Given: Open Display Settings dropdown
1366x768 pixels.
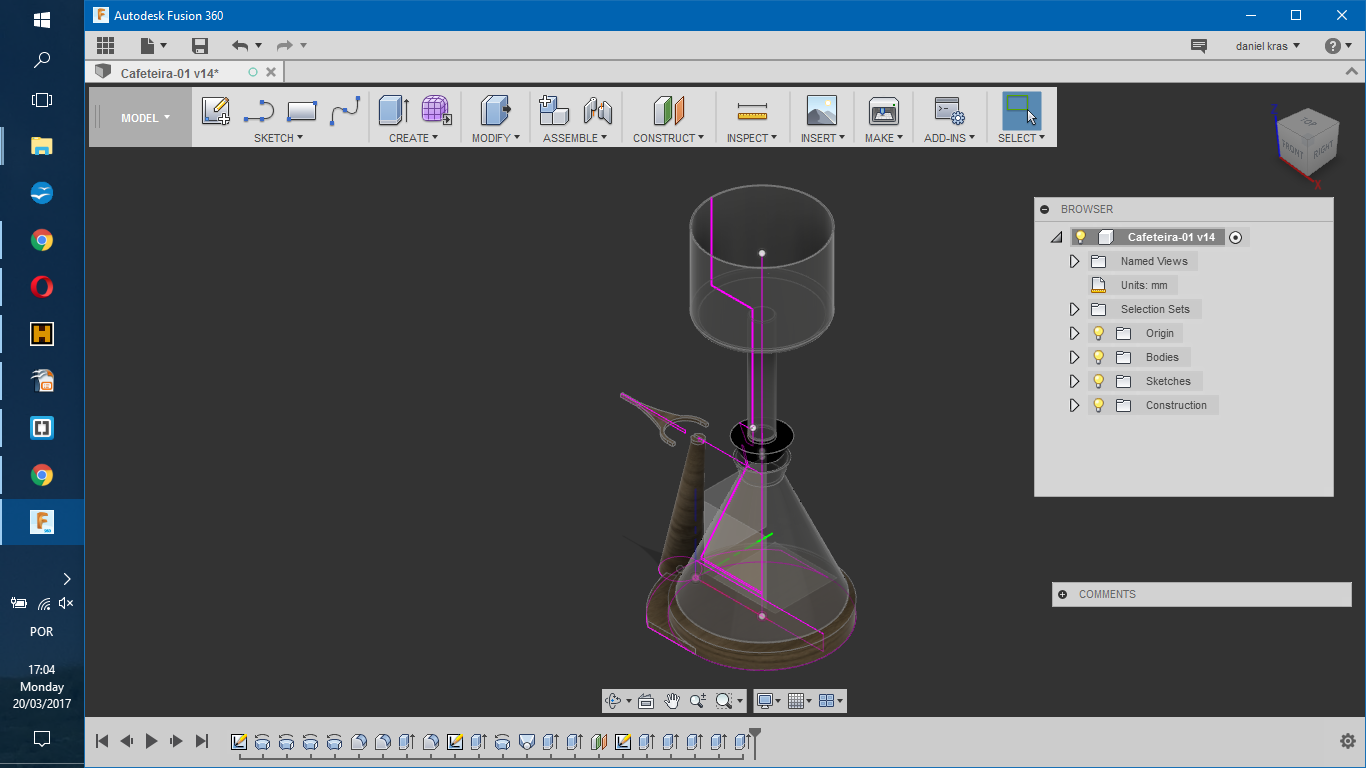Looking at the screenshot, I should coord(768,701).
